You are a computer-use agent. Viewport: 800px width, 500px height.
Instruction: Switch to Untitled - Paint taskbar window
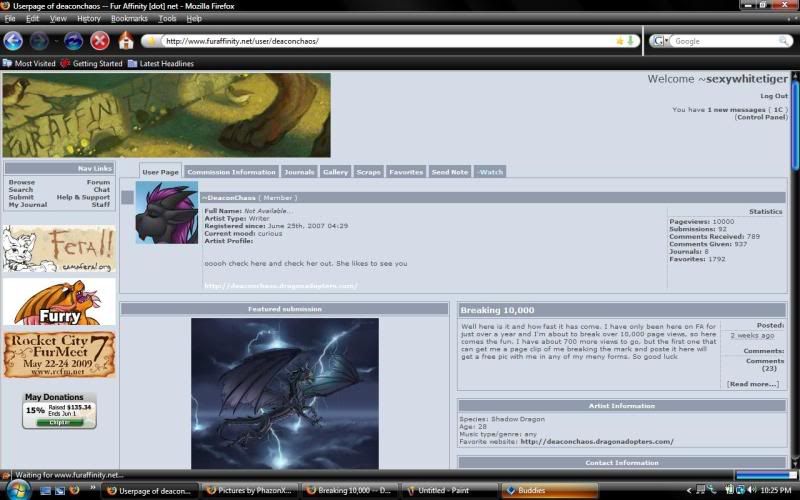[x=449, y=491]
